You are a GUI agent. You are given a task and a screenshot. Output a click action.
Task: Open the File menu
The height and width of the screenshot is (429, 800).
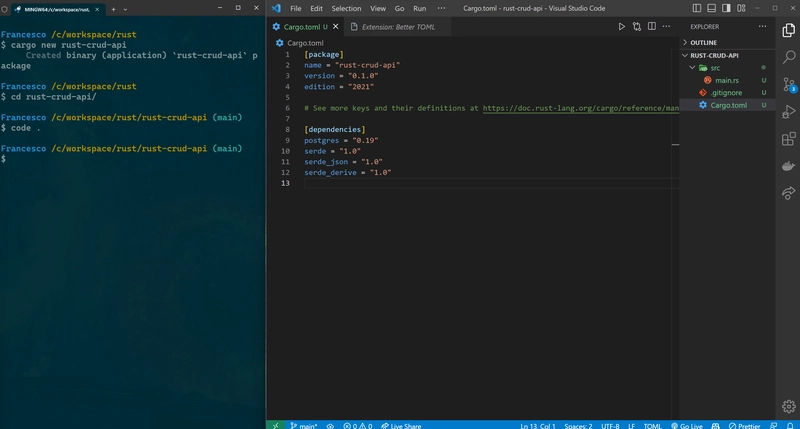(295, 8)
